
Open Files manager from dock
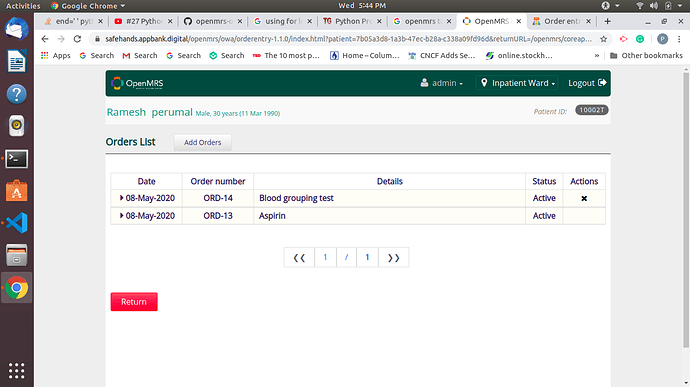point(17,255)
